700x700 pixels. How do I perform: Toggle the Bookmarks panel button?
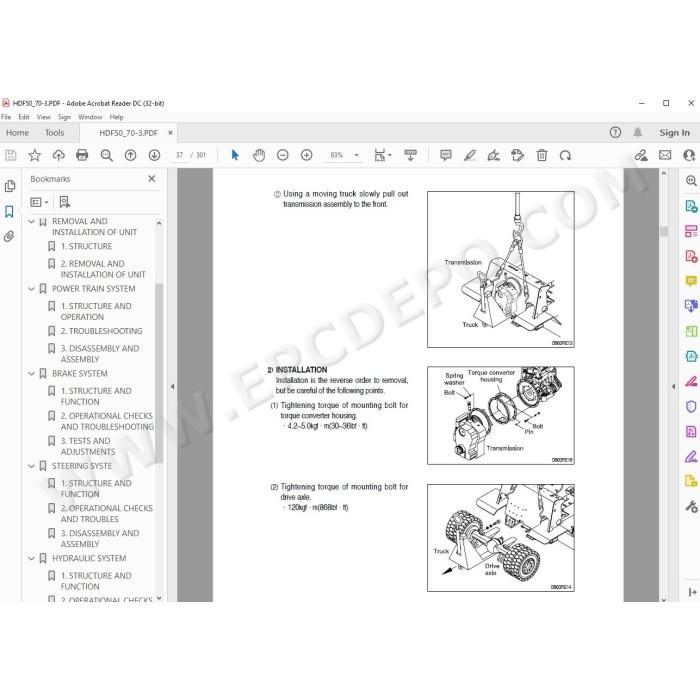[x=9, y=211]
